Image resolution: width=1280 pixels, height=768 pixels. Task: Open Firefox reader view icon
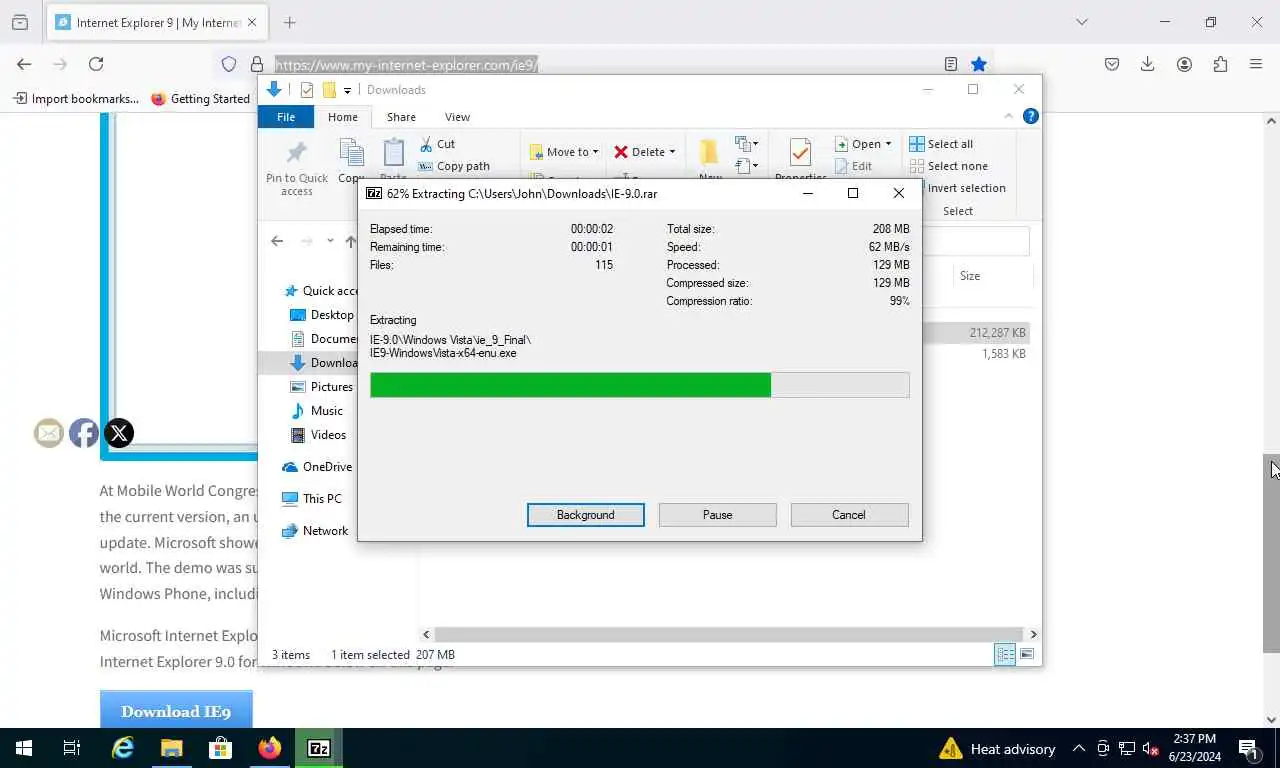[951, 64]
